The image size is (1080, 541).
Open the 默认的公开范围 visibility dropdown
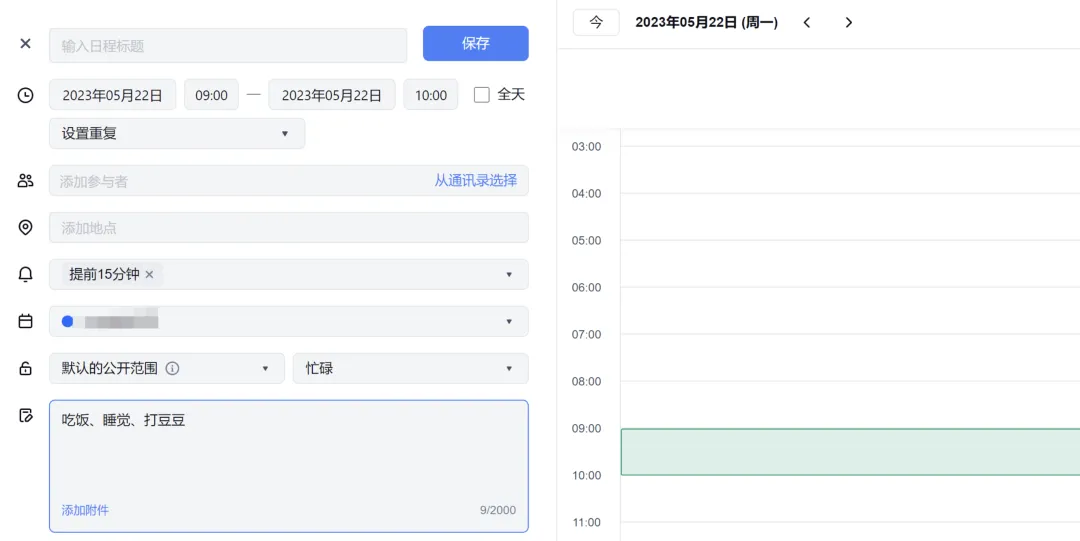166,368
